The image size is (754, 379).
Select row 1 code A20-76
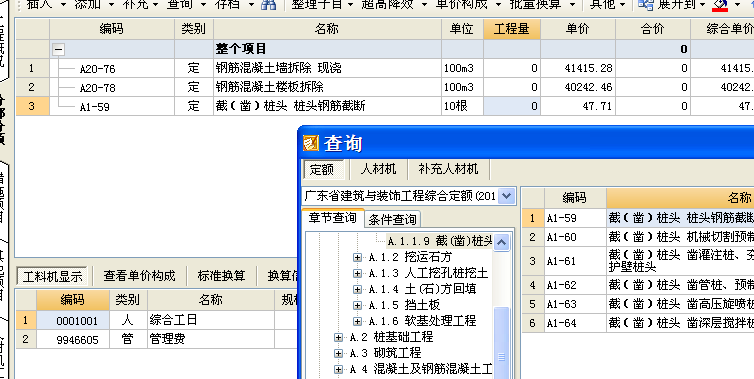[x=98, y=69]
